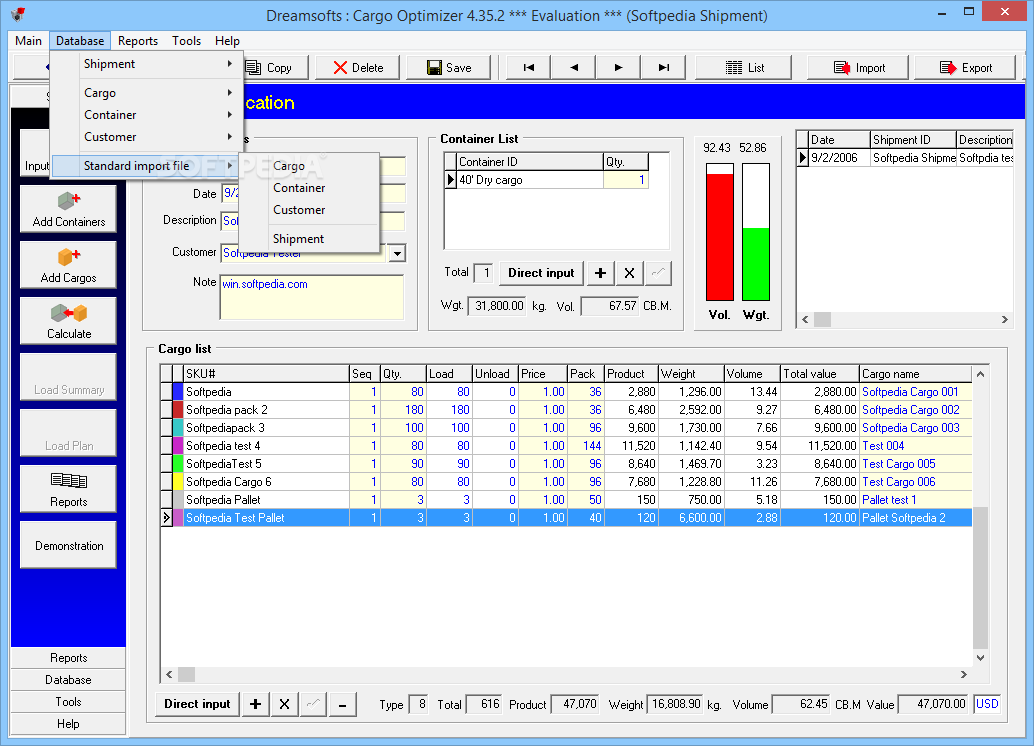
Task: Expand the Container submenu in Database menu
Action: (x=146, y=115)
